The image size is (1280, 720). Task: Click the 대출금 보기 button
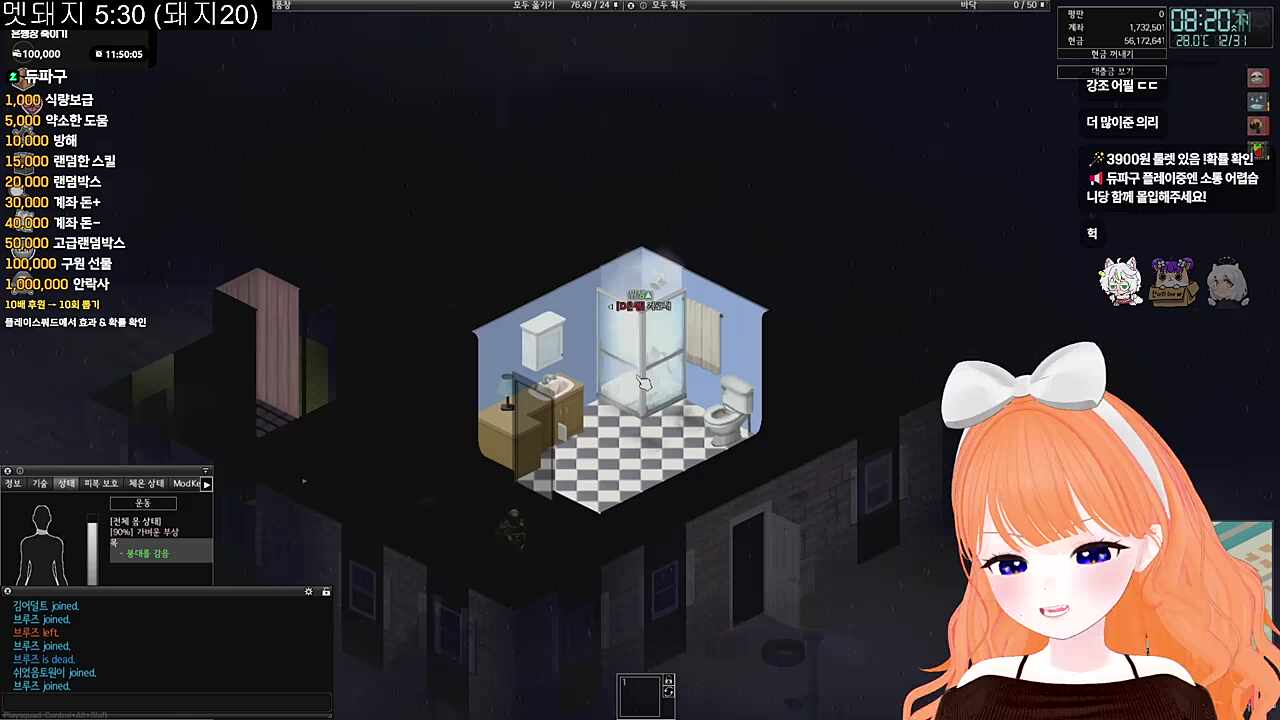[1112, 72]
